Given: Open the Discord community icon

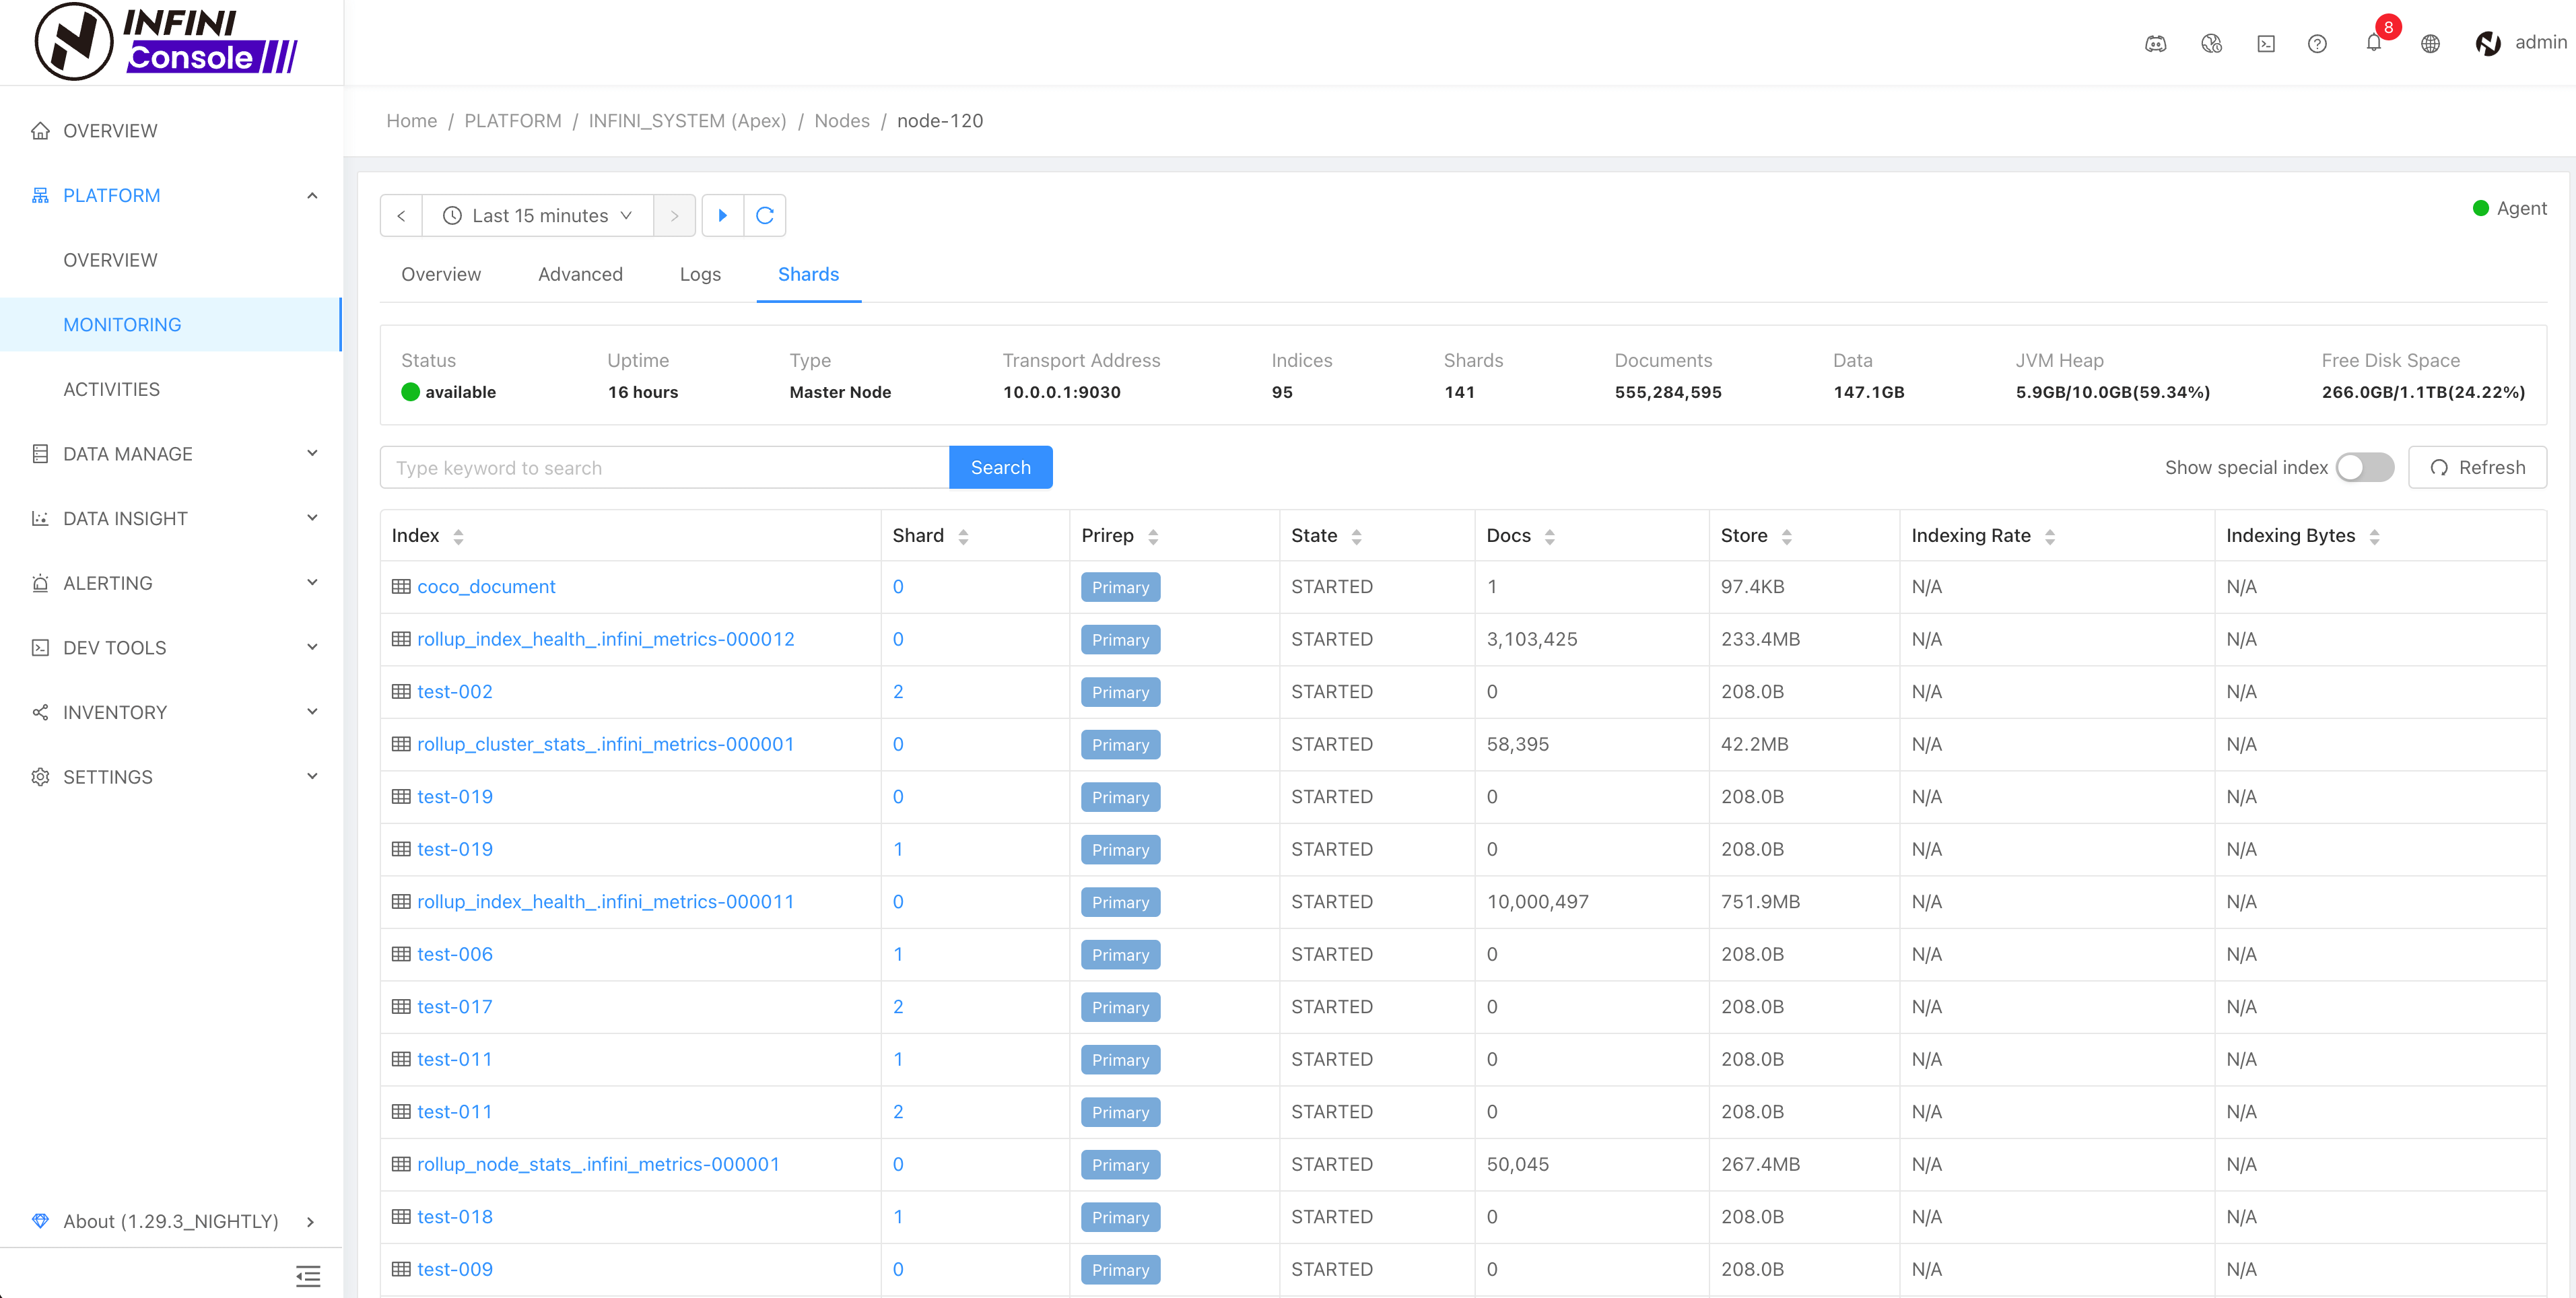Looking at the screenshot, I should [2155, 43].
